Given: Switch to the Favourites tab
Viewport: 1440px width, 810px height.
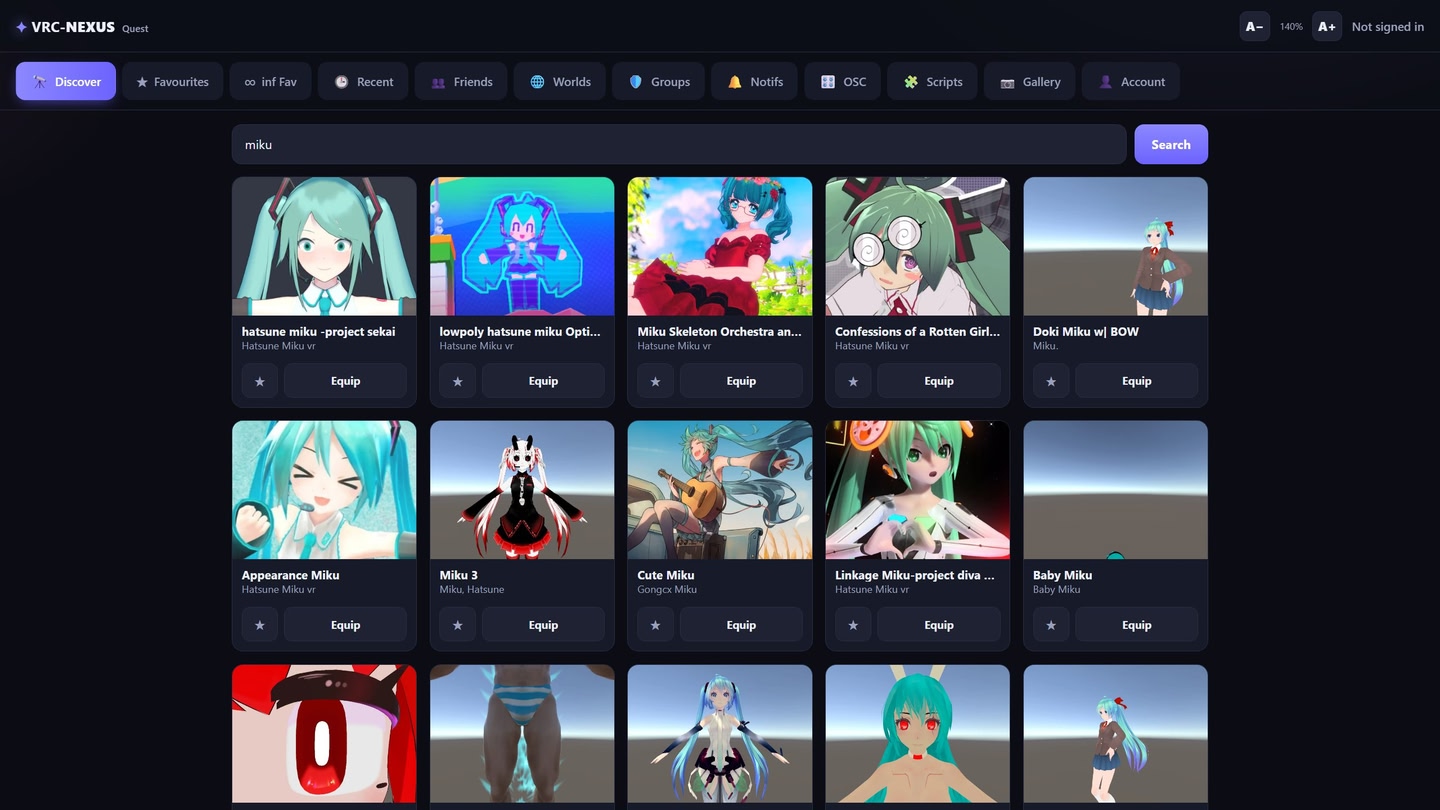Looking at the screenshot, I should pyautogui.click(x=173, y=81).
